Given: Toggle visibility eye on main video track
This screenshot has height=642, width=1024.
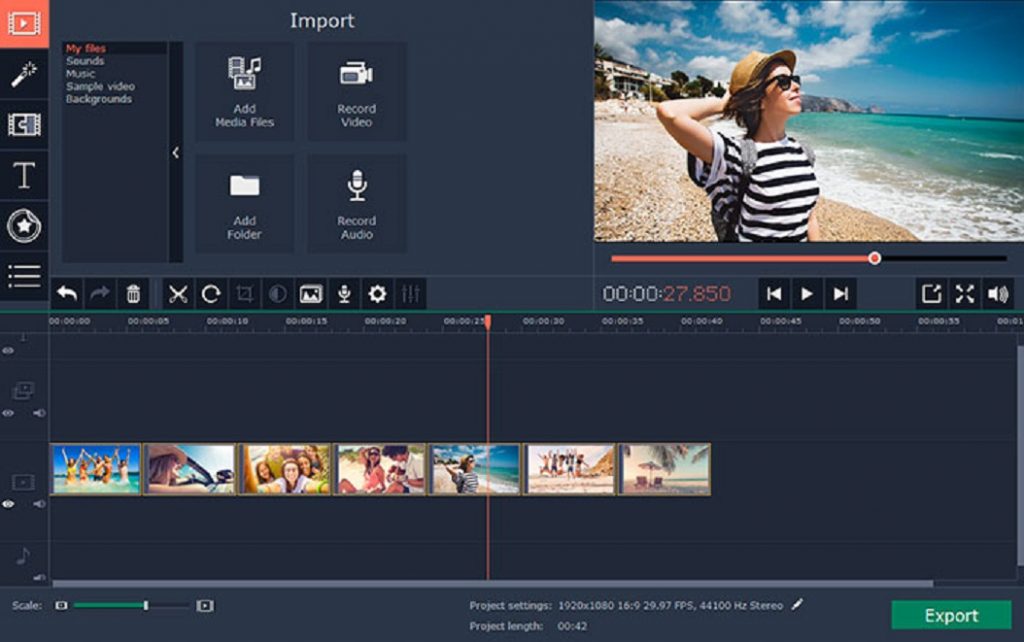Looking at the screenshot, I should pyautogui.click(x=9, y=505).
